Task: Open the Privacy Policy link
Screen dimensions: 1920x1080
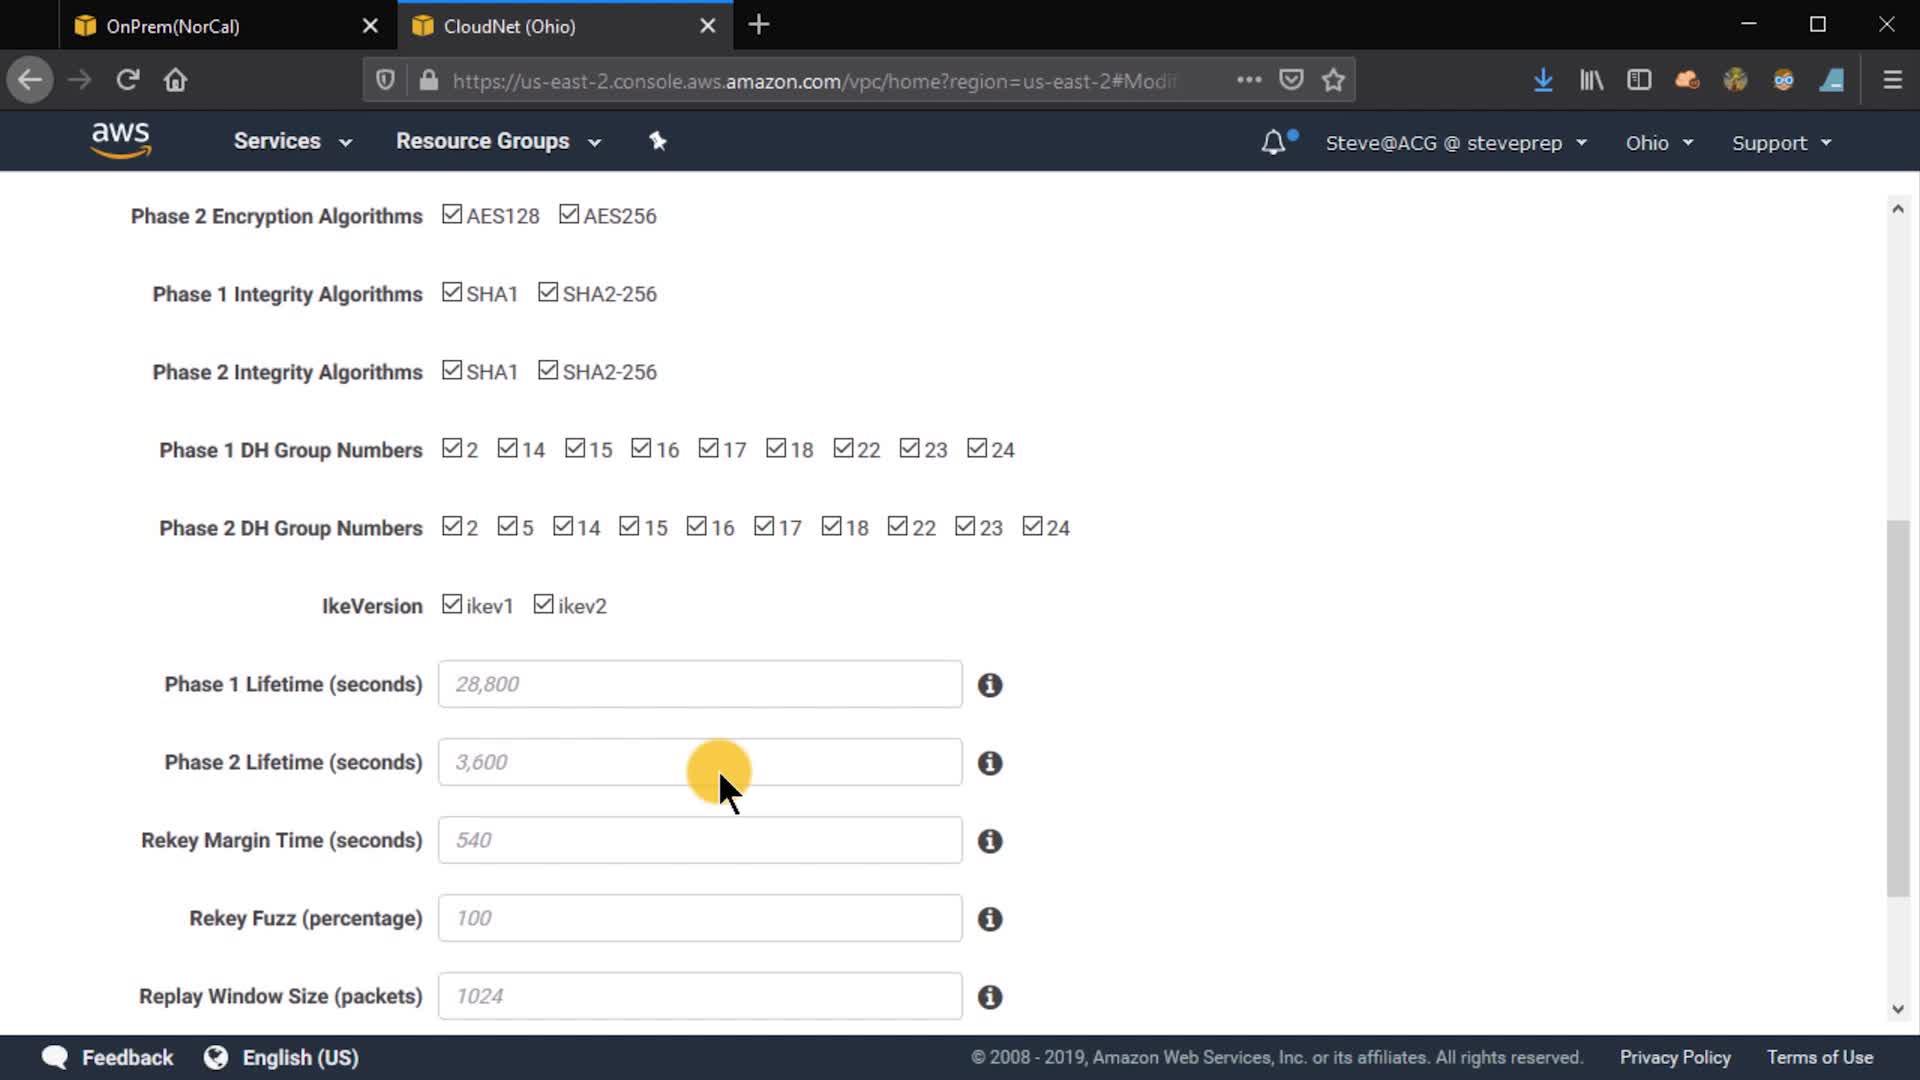Action: coord(1675,1057)
